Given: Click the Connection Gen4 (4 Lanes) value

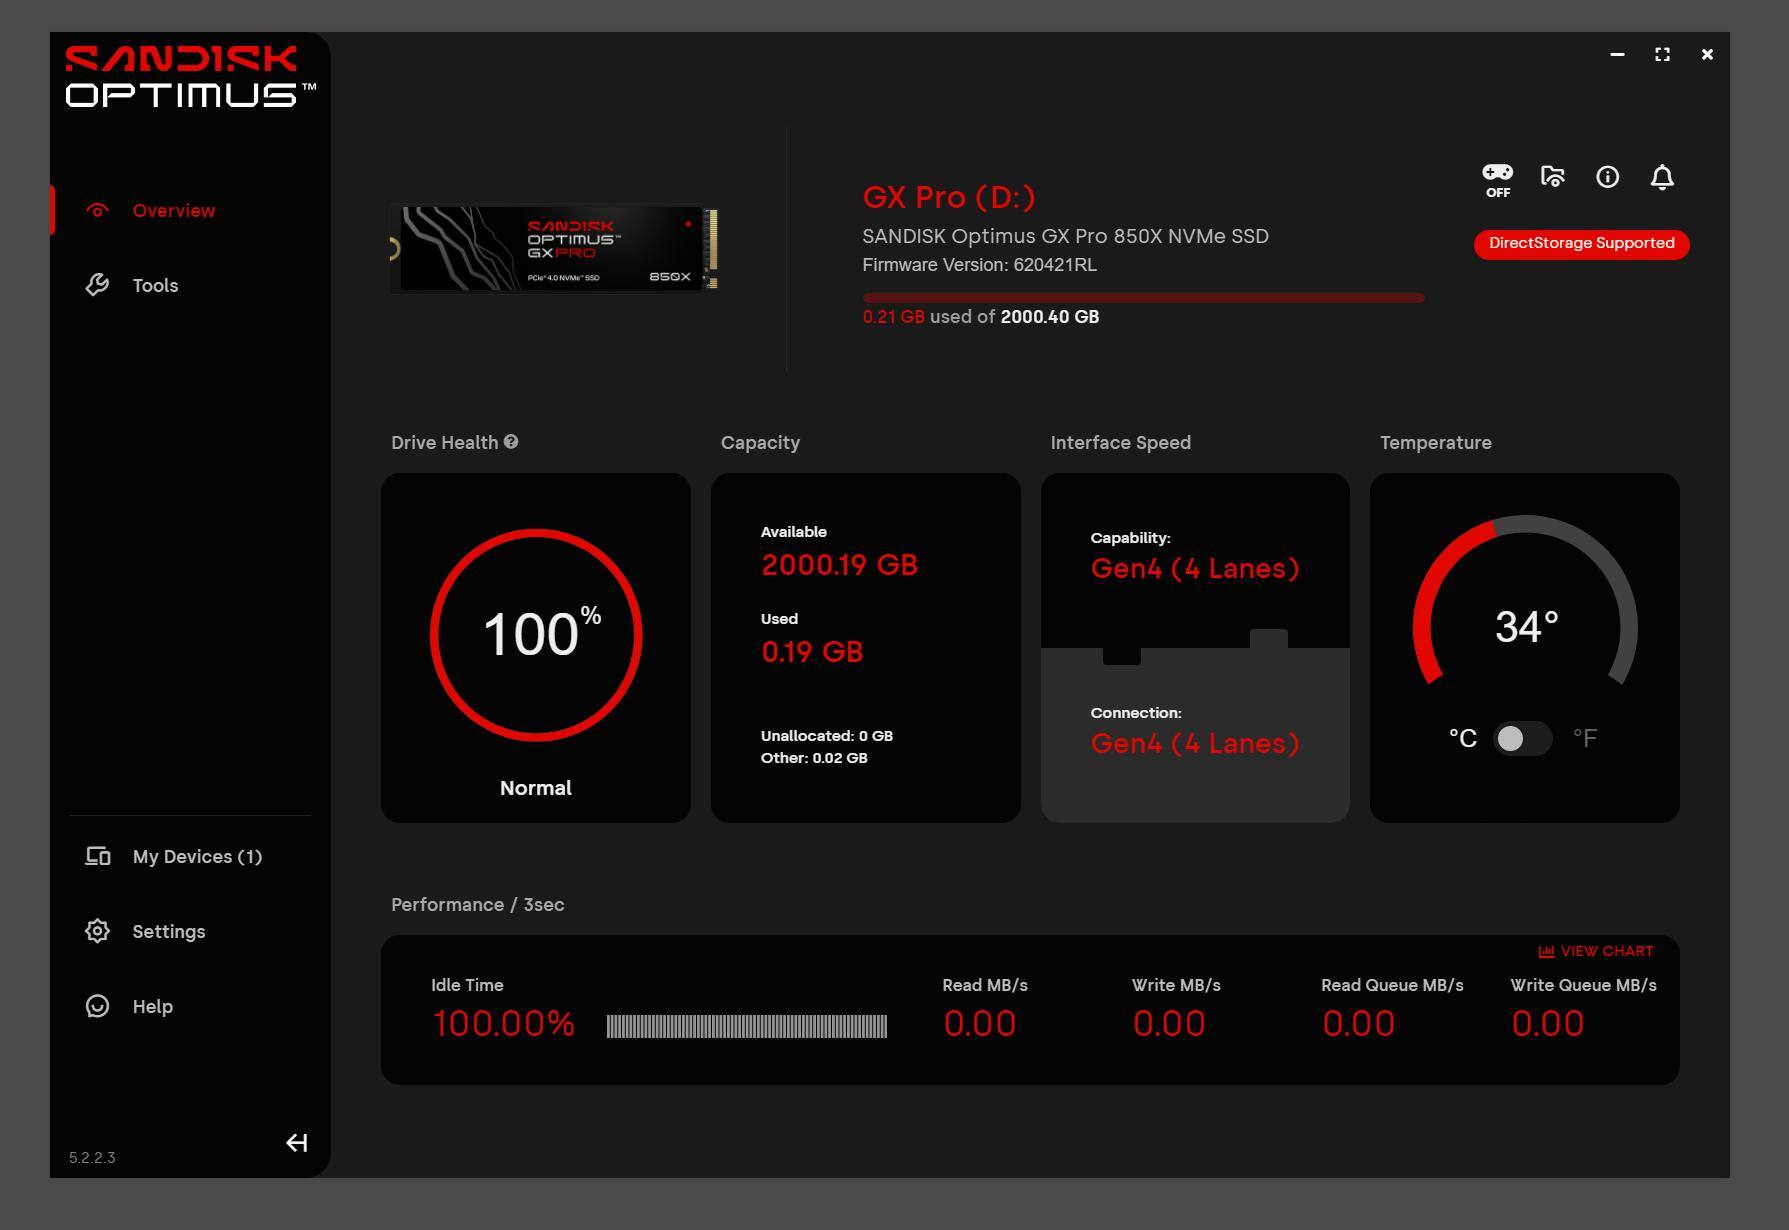Looking at the screenshot, I should point(1194,744).
